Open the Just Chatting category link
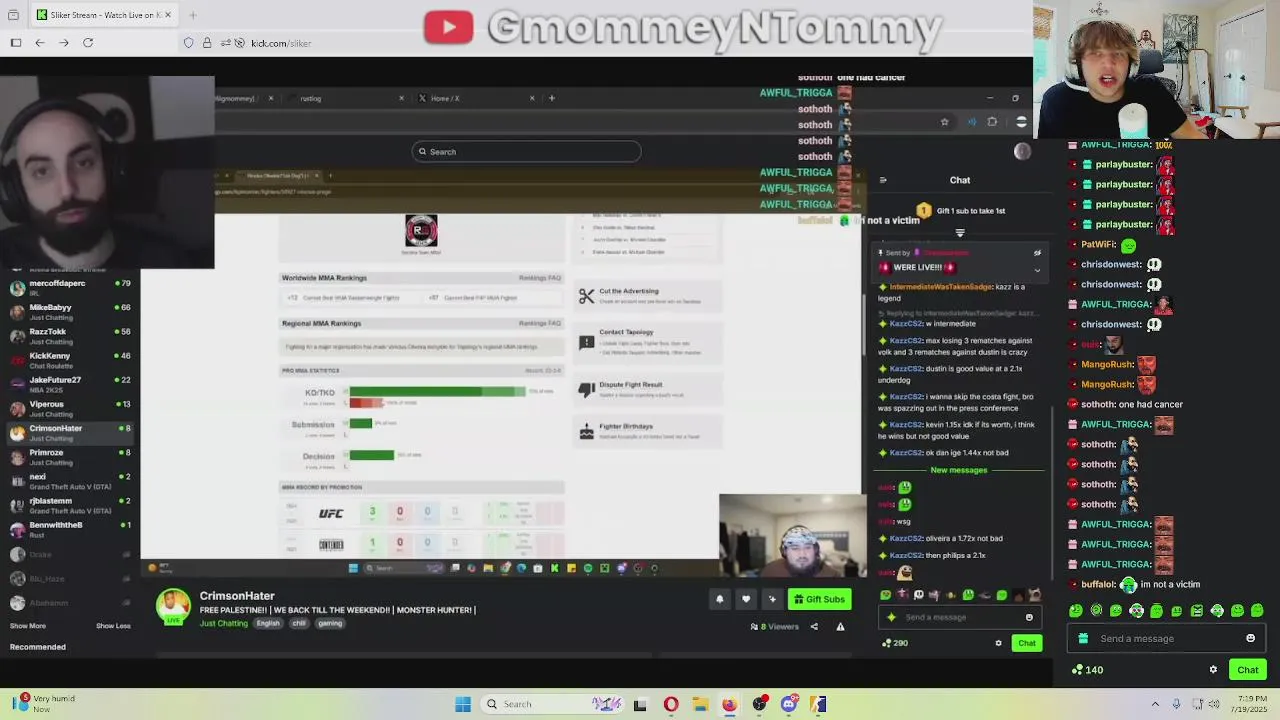Image resolution: width=1280 pixels, height=720 pixels. (x=224, y=623)
